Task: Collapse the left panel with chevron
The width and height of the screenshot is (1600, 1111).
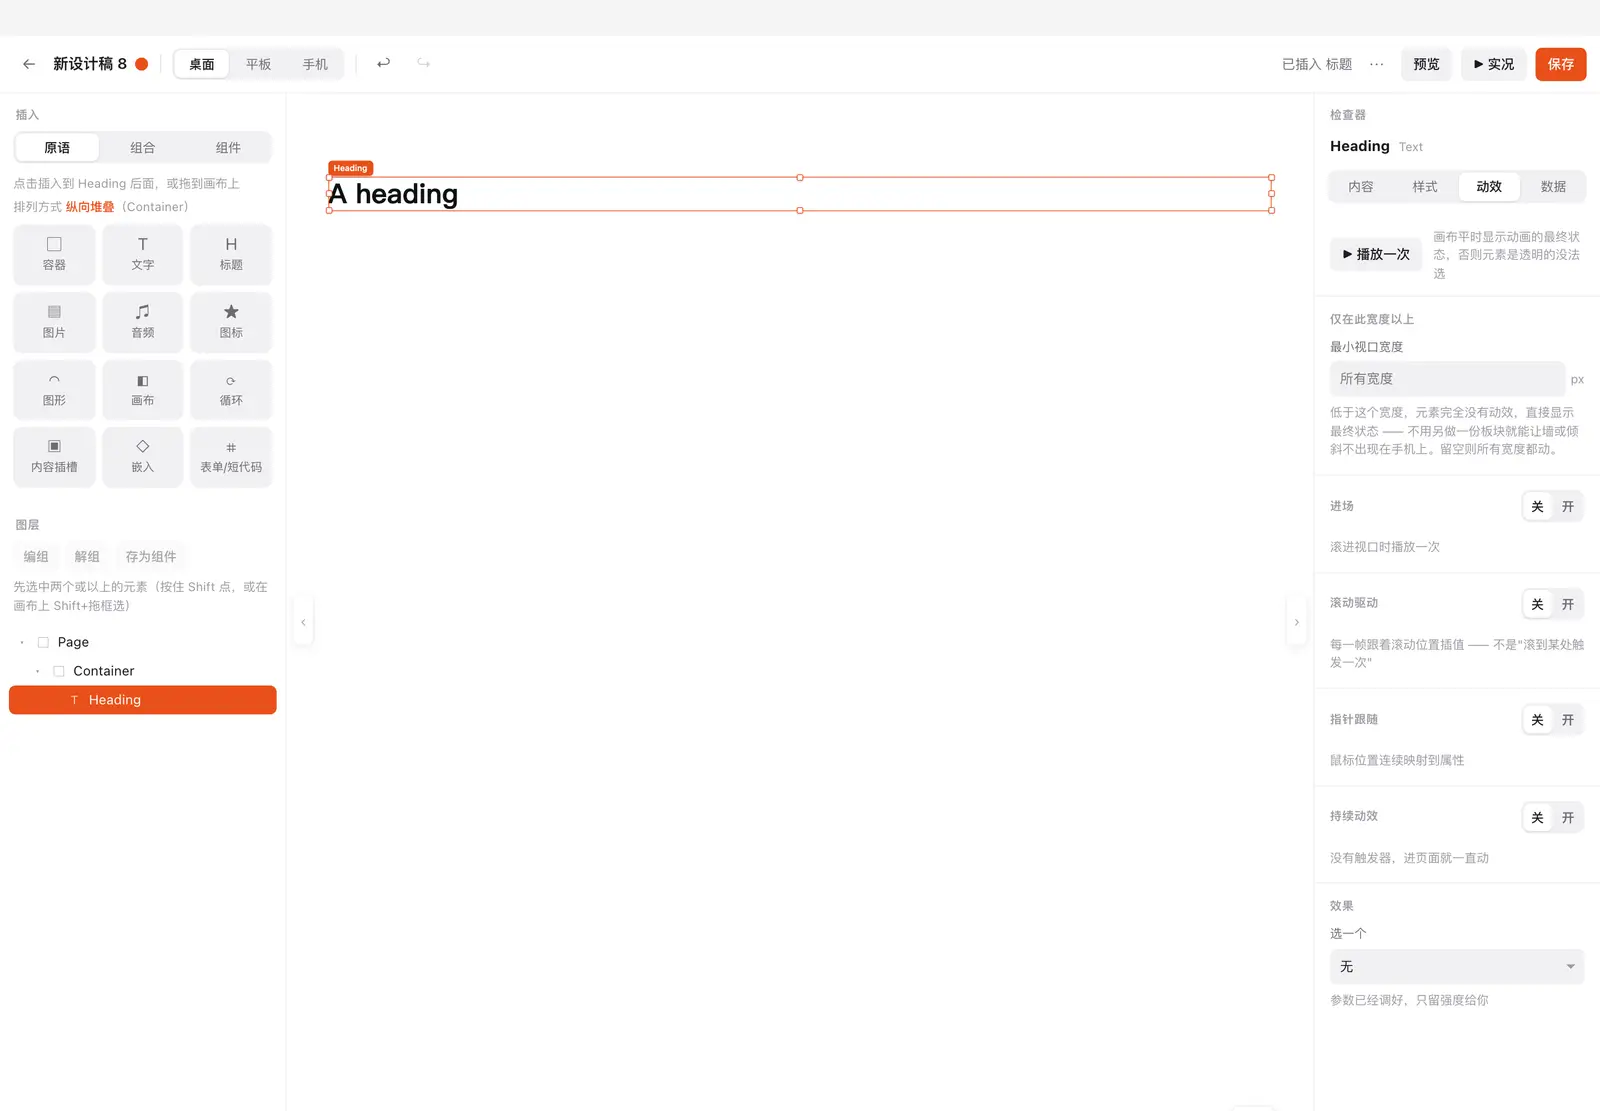Action: click(303, 622)
